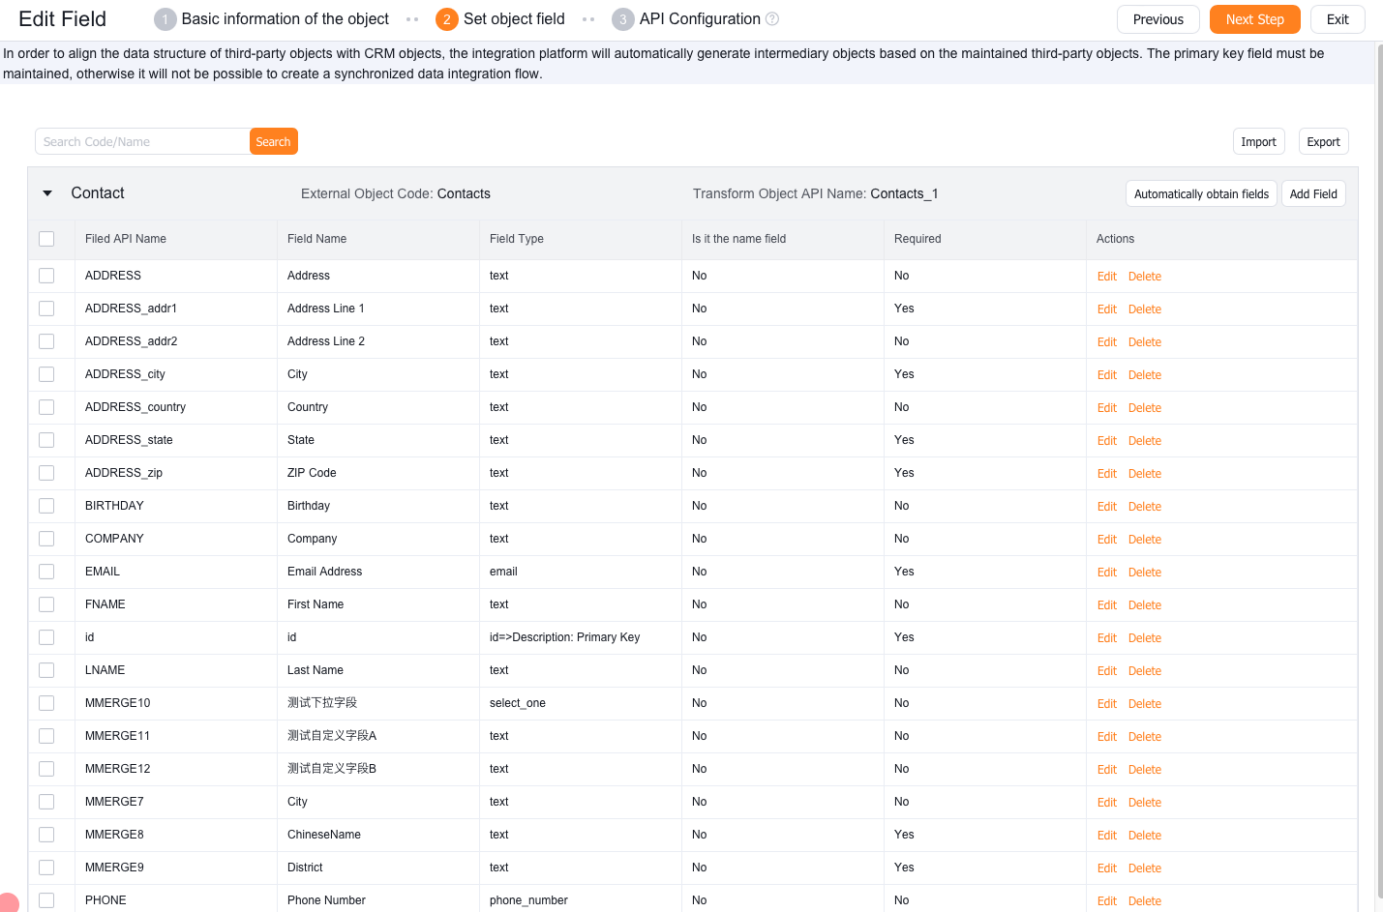Image resolution: width=1383 pixels, height=912 pixels.
Task: Tick the EMAIL row checkbox
Action: (x=46, y=571)
